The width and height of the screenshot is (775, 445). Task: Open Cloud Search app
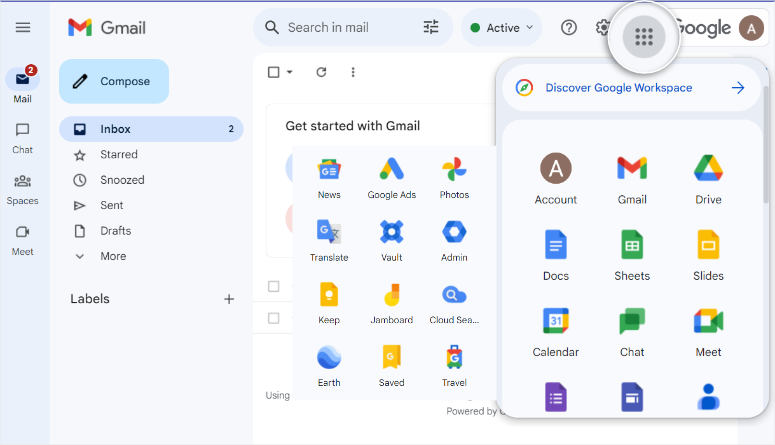click(454, 304)
